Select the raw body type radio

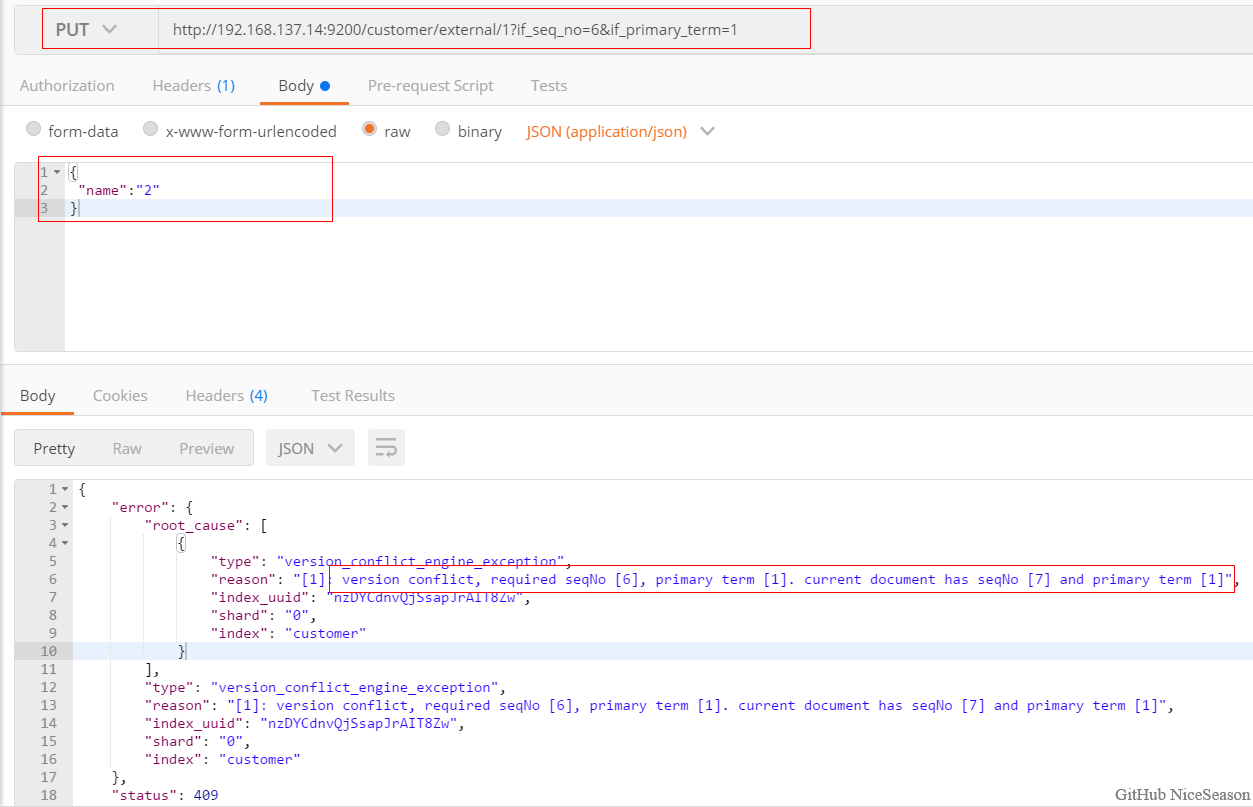(x=370, y=130)
